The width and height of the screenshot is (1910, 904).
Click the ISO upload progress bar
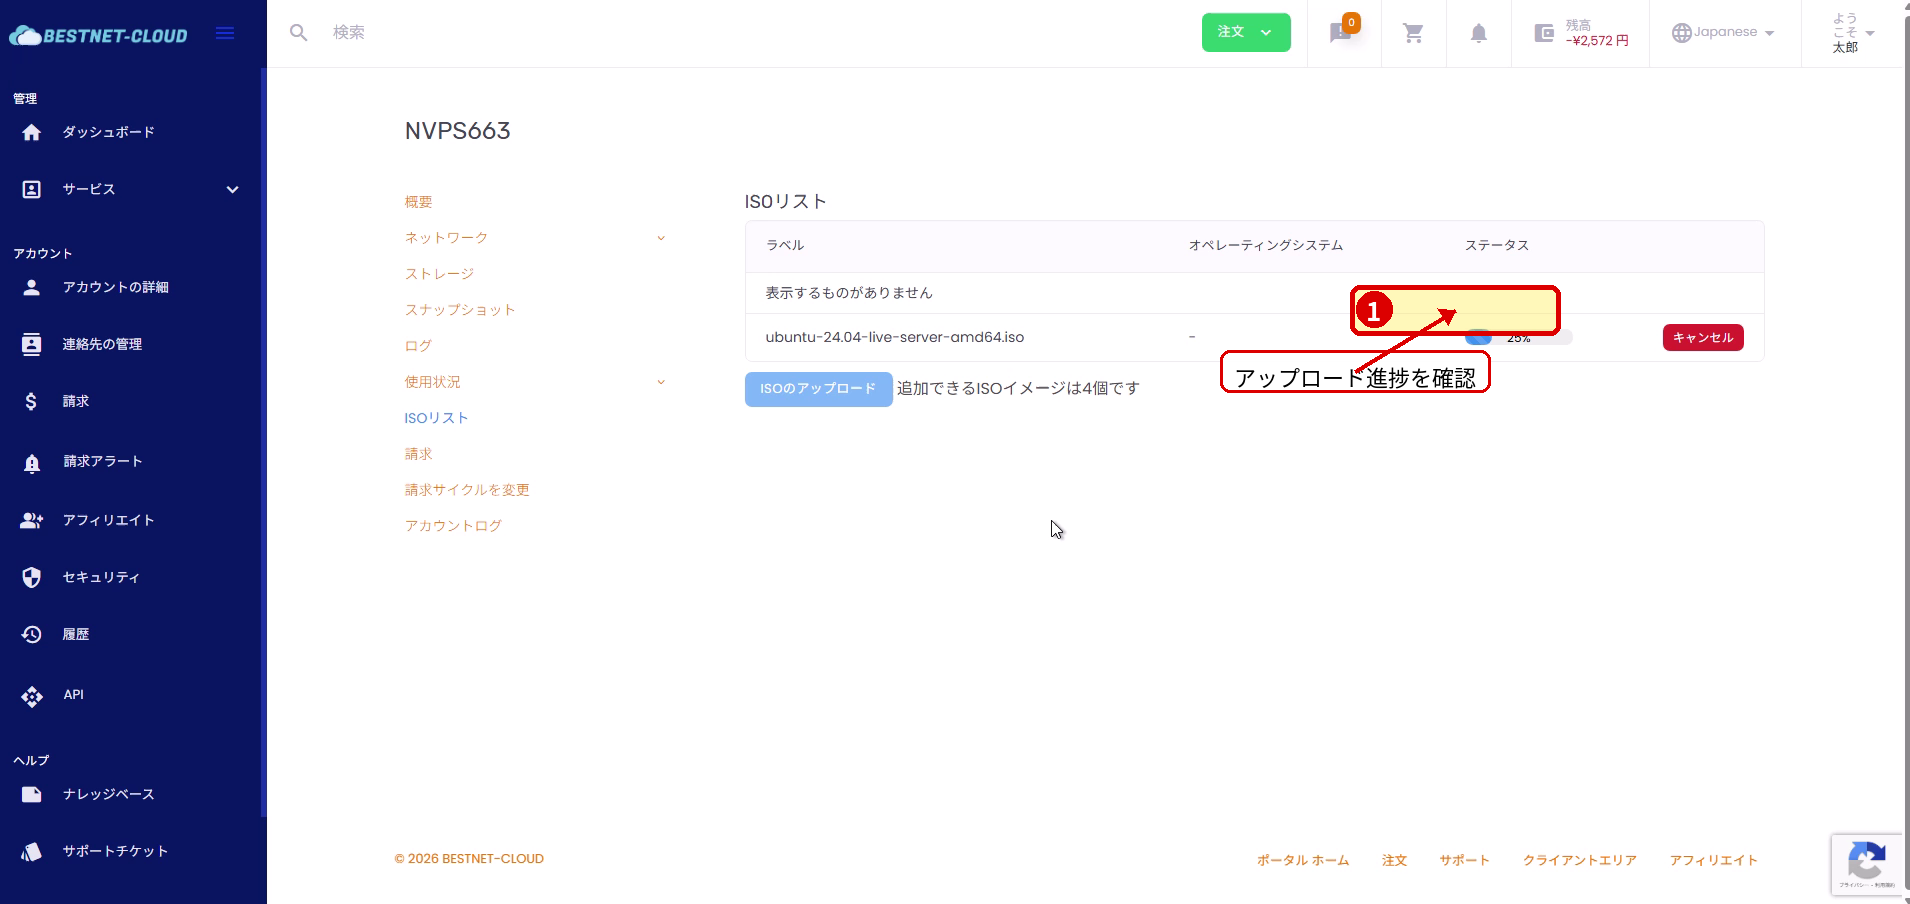[1518, 338]
